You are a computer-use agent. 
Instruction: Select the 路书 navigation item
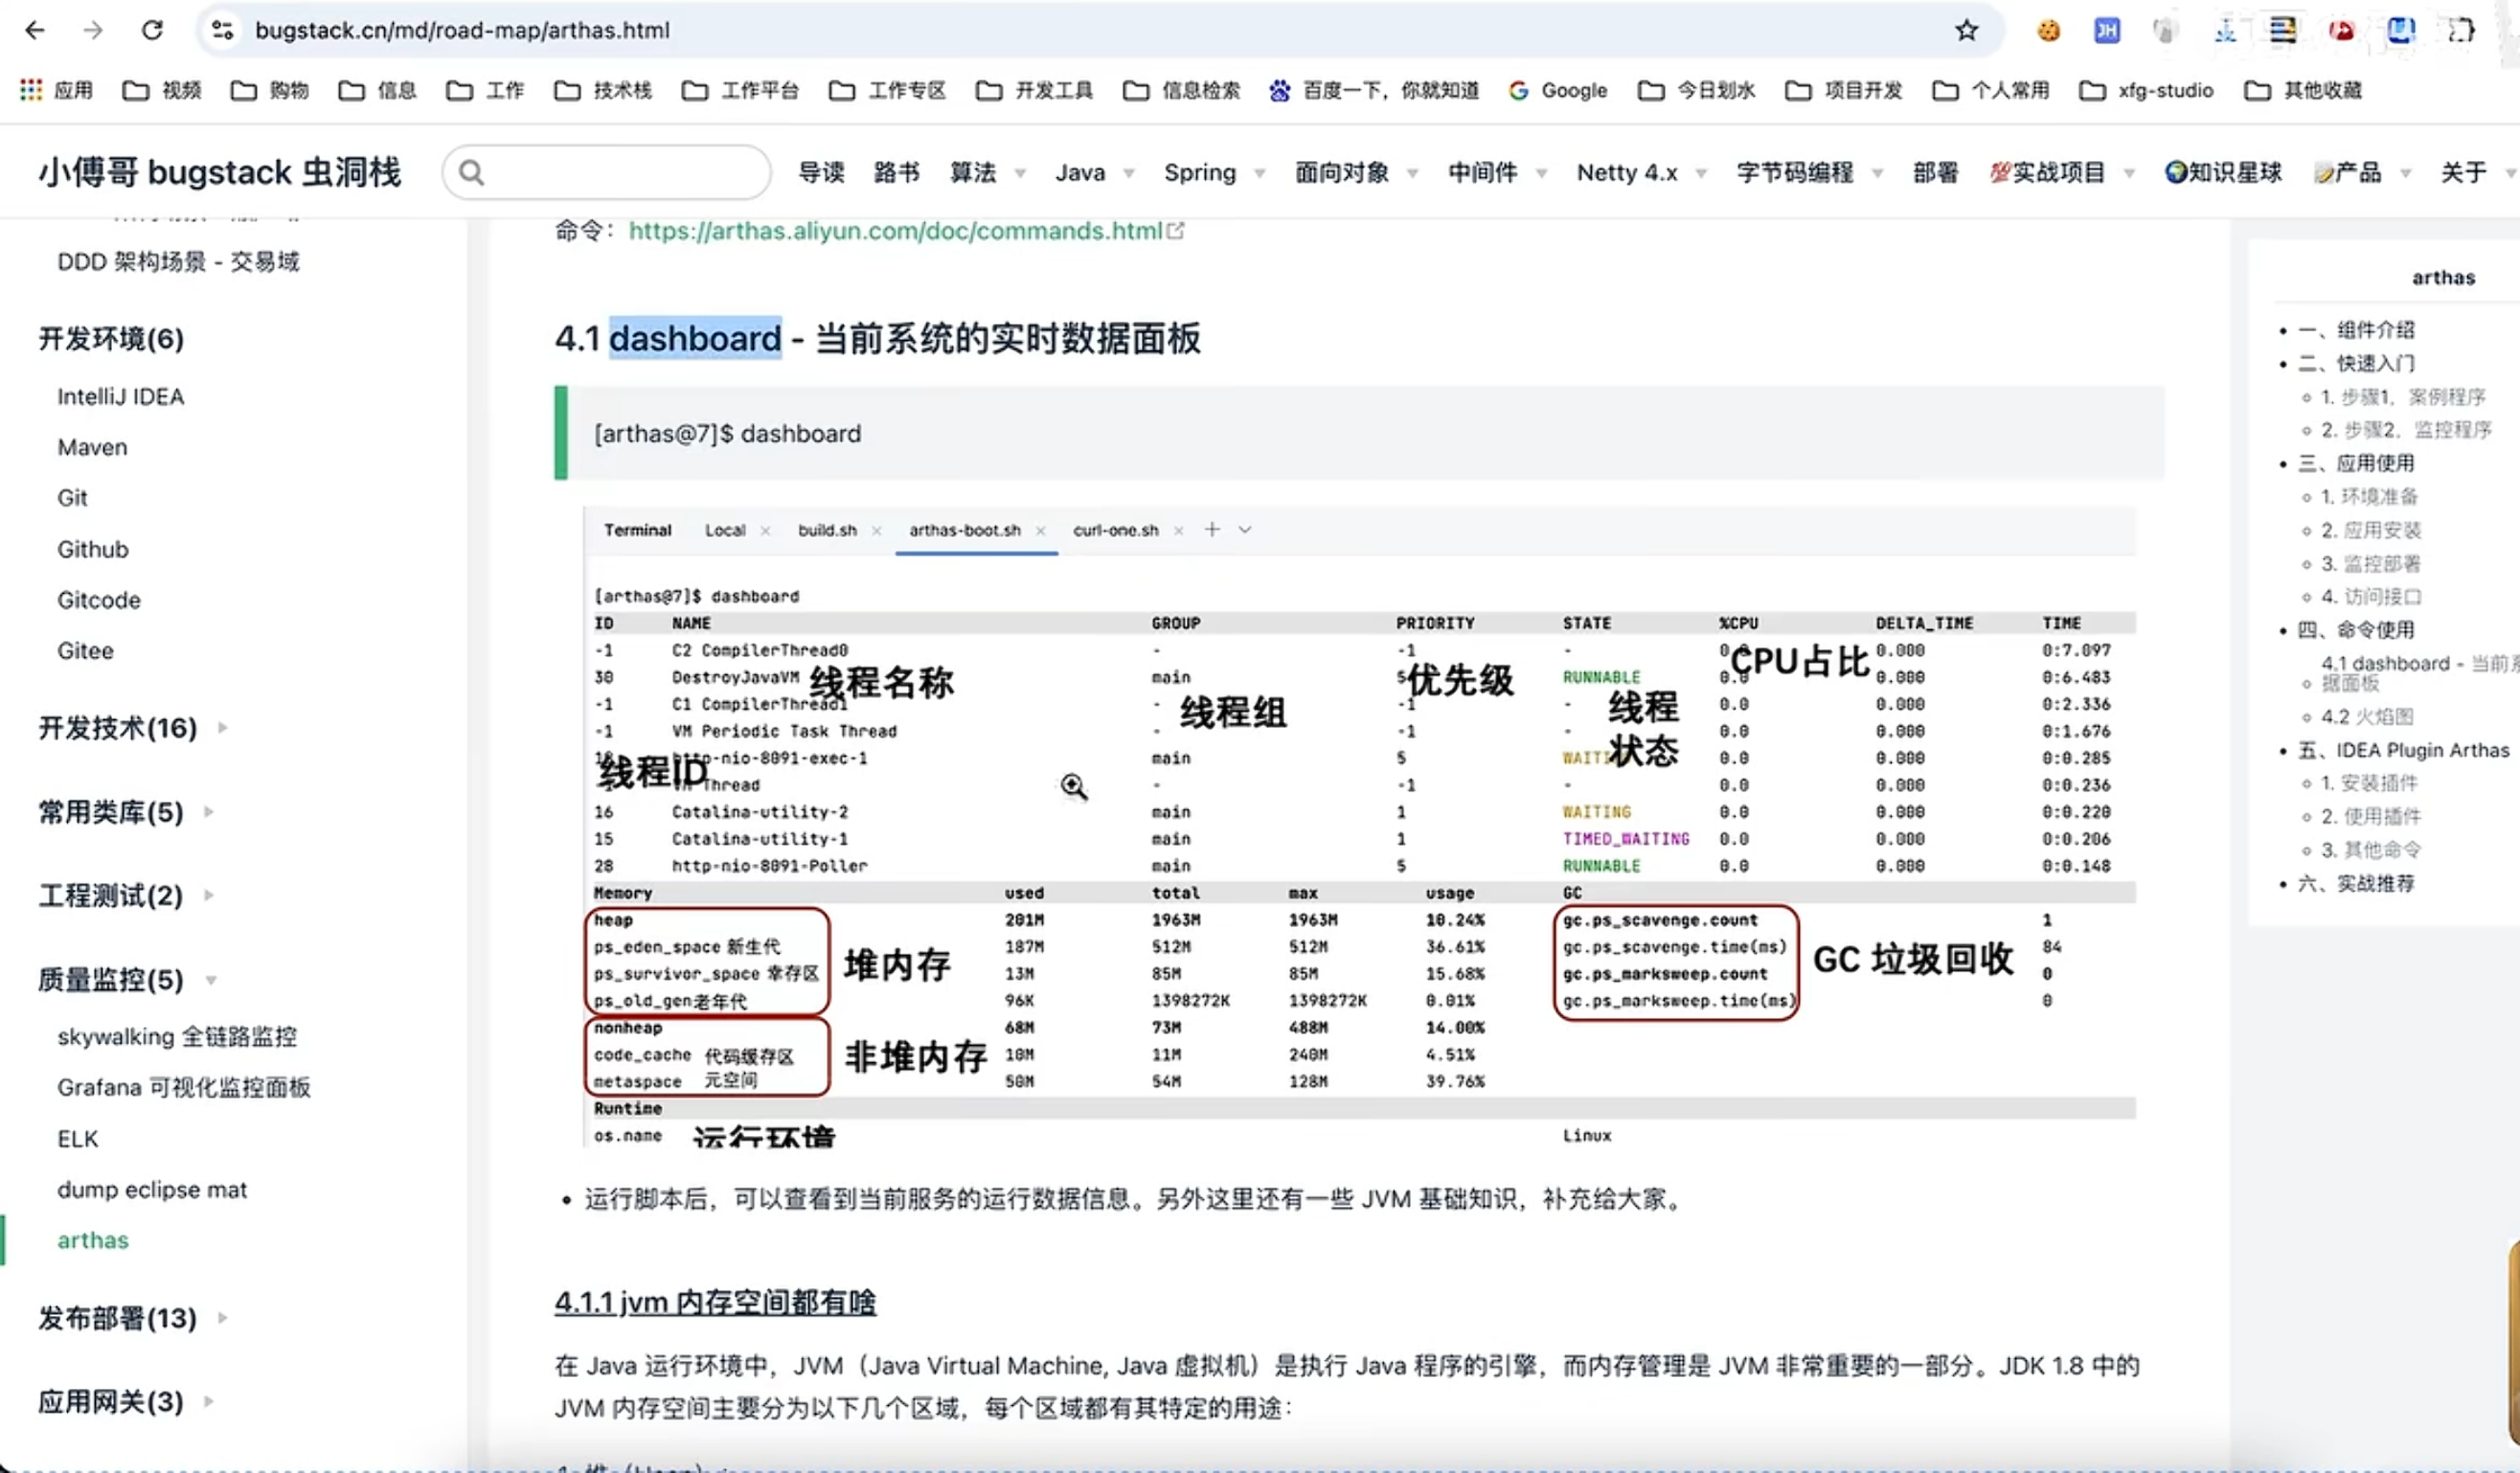tap(896, 172)
